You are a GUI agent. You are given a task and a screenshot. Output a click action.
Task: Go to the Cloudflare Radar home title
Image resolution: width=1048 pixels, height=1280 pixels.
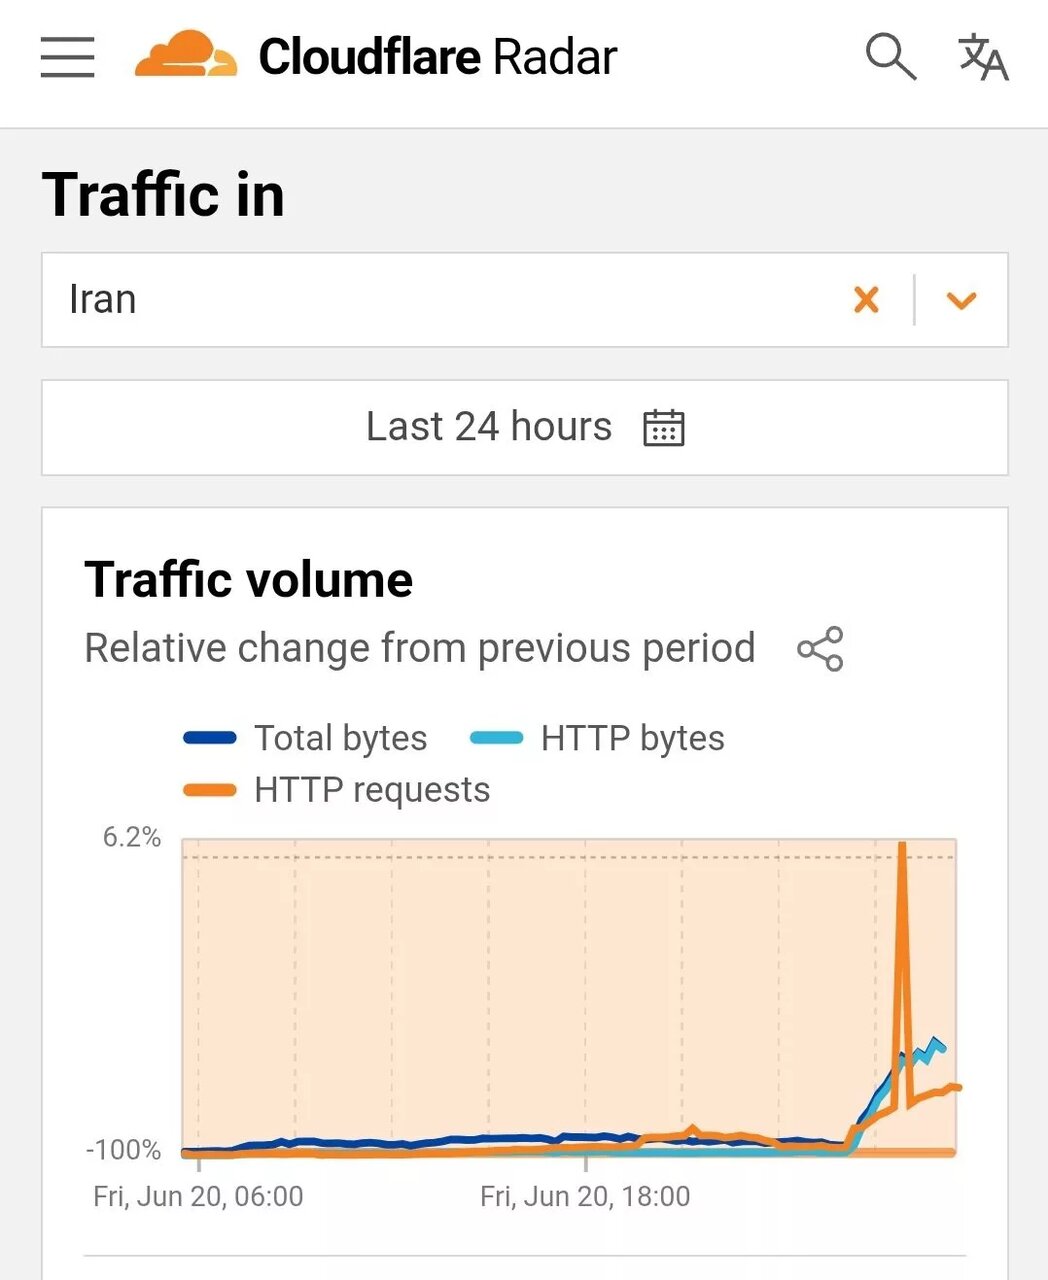click(x=438, y=57)
